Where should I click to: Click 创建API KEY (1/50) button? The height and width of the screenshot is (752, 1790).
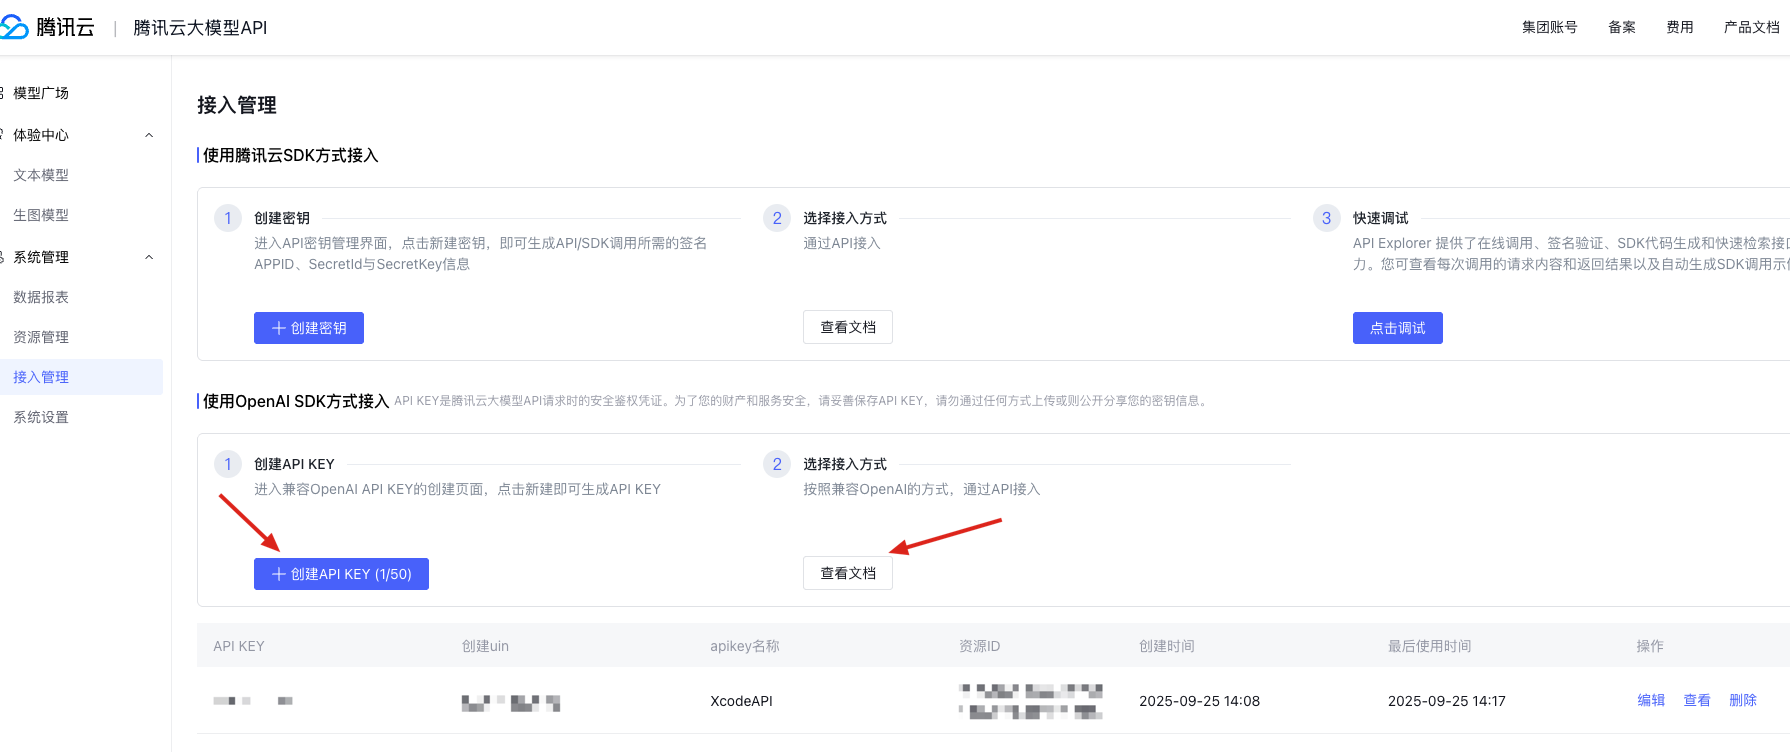341,574
